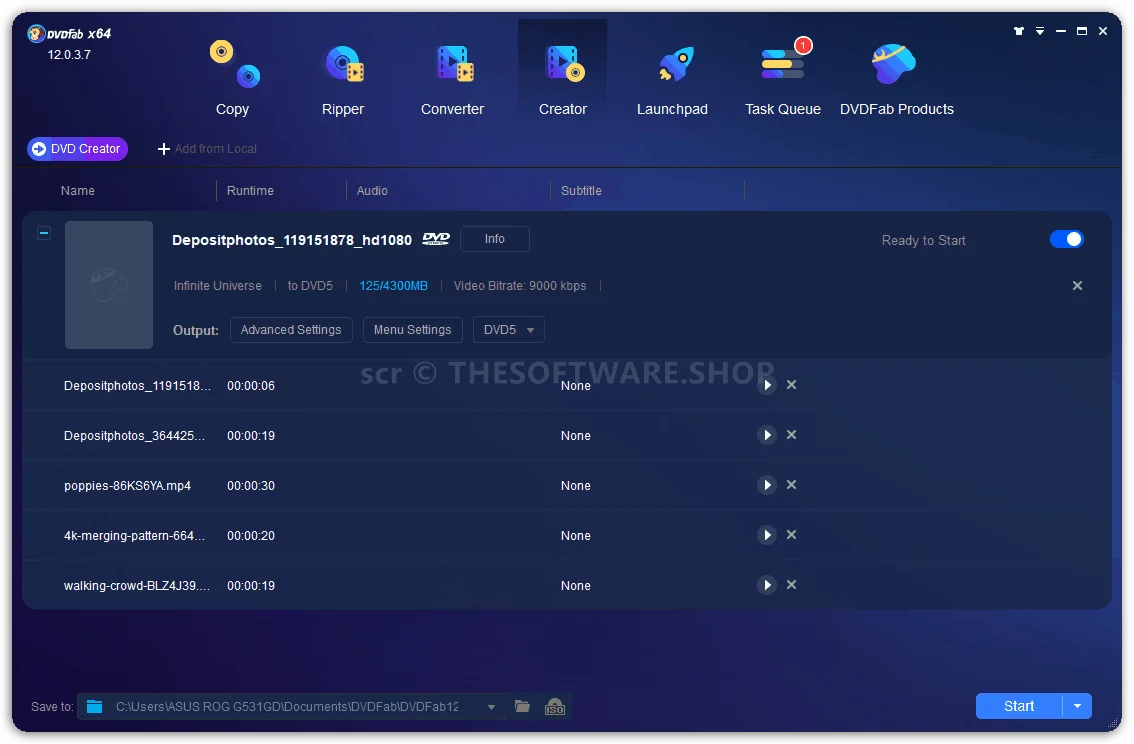Collapse the Depositphotos_119151878 task list

(44, 233)
